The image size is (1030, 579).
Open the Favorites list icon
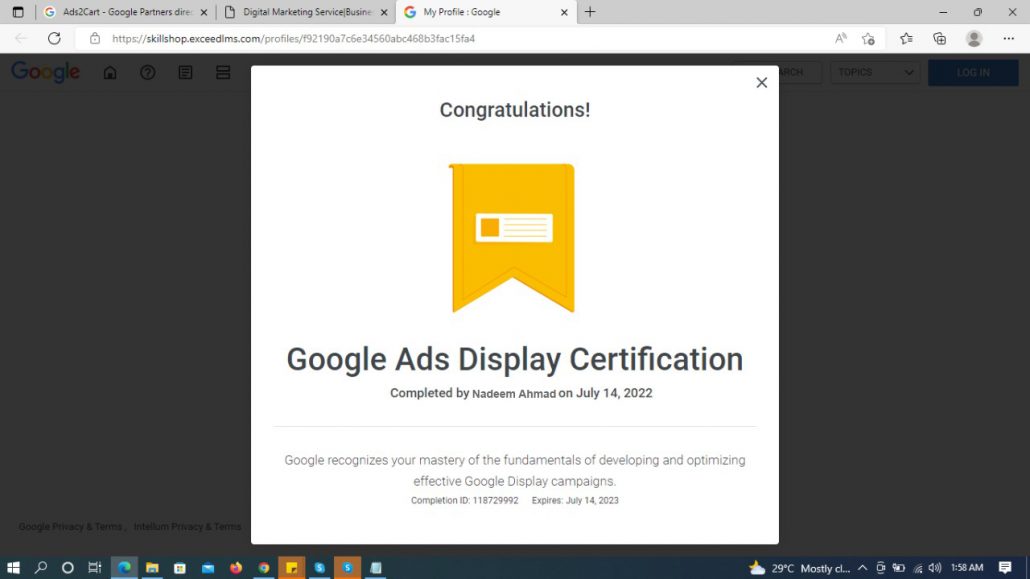click(907, 38)
